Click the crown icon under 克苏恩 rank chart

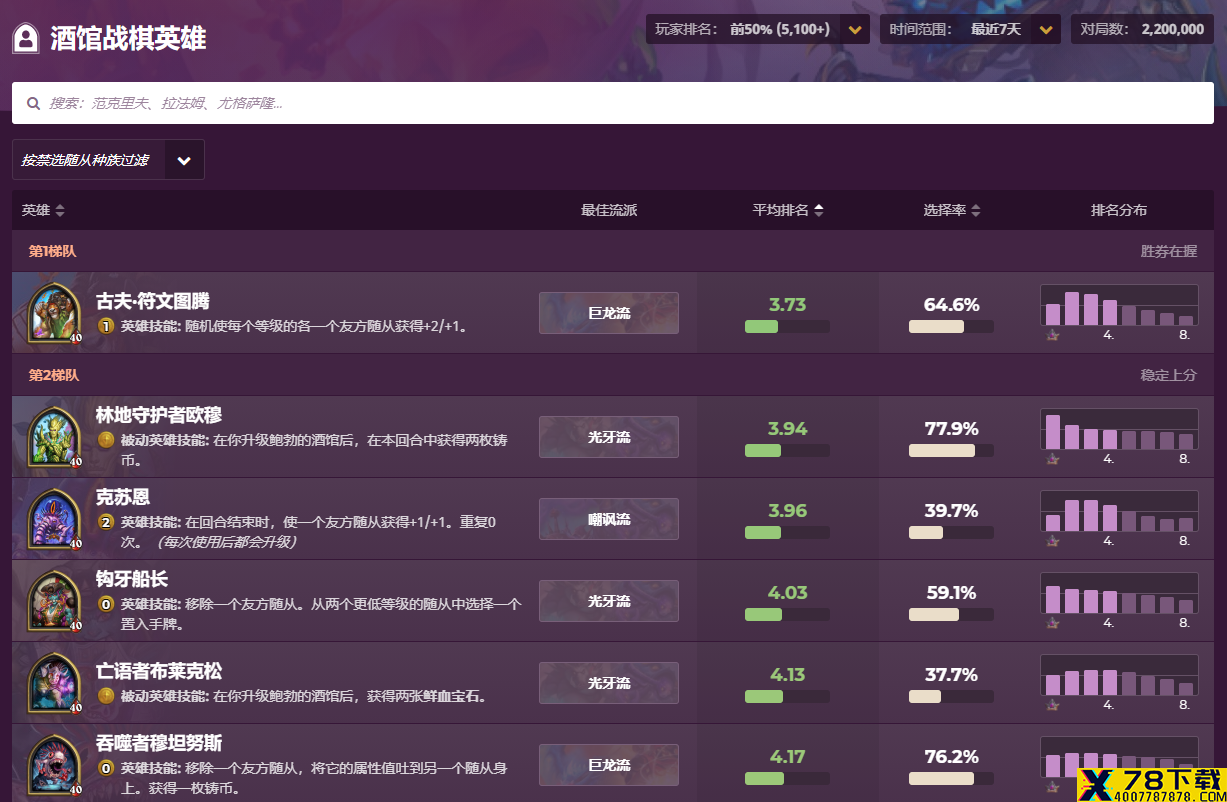1052,541
